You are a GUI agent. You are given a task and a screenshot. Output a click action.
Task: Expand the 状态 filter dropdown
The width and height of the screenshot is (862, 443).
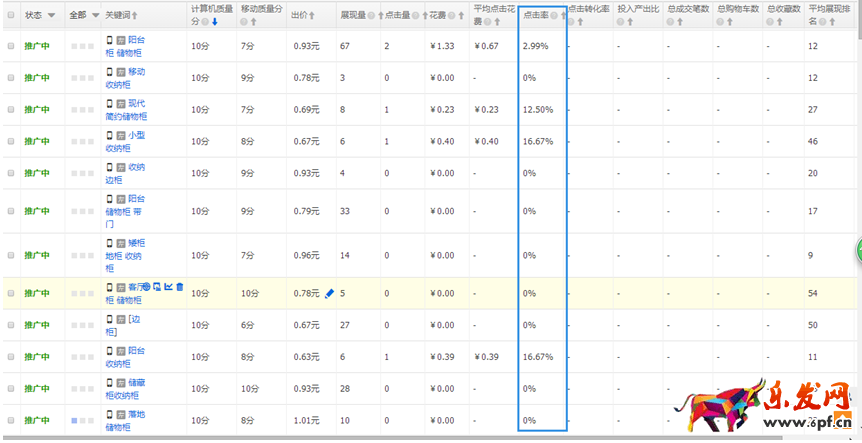52,16
